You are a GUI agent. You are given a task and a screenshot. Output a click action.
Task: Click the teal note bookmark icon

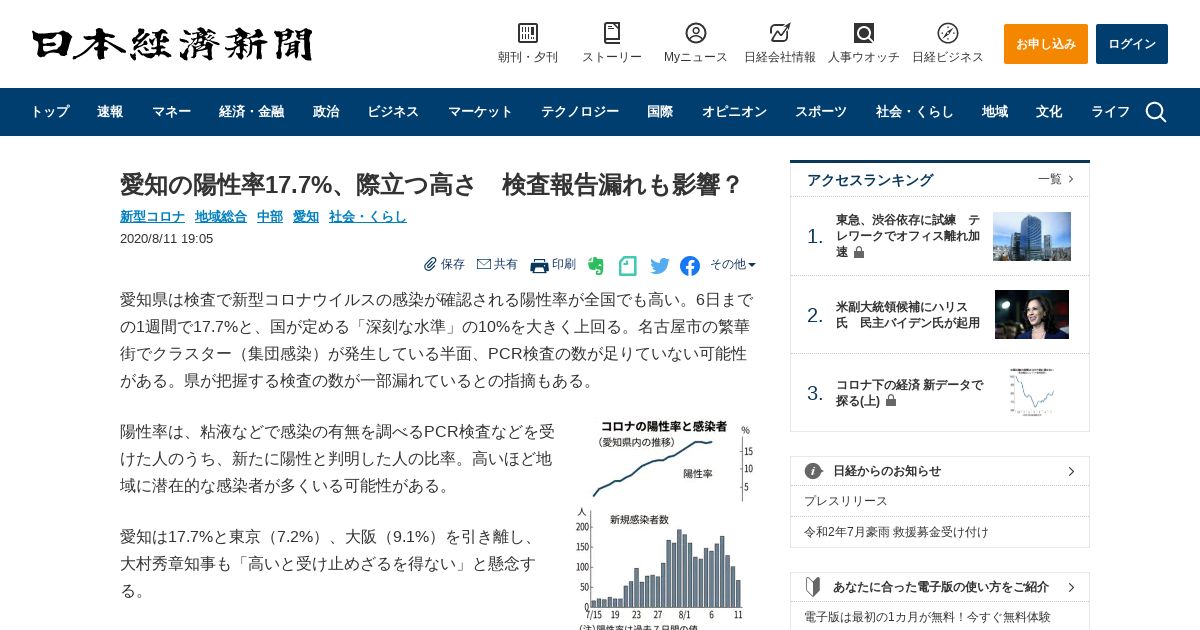pyautogui.click(x=628, y=266)
